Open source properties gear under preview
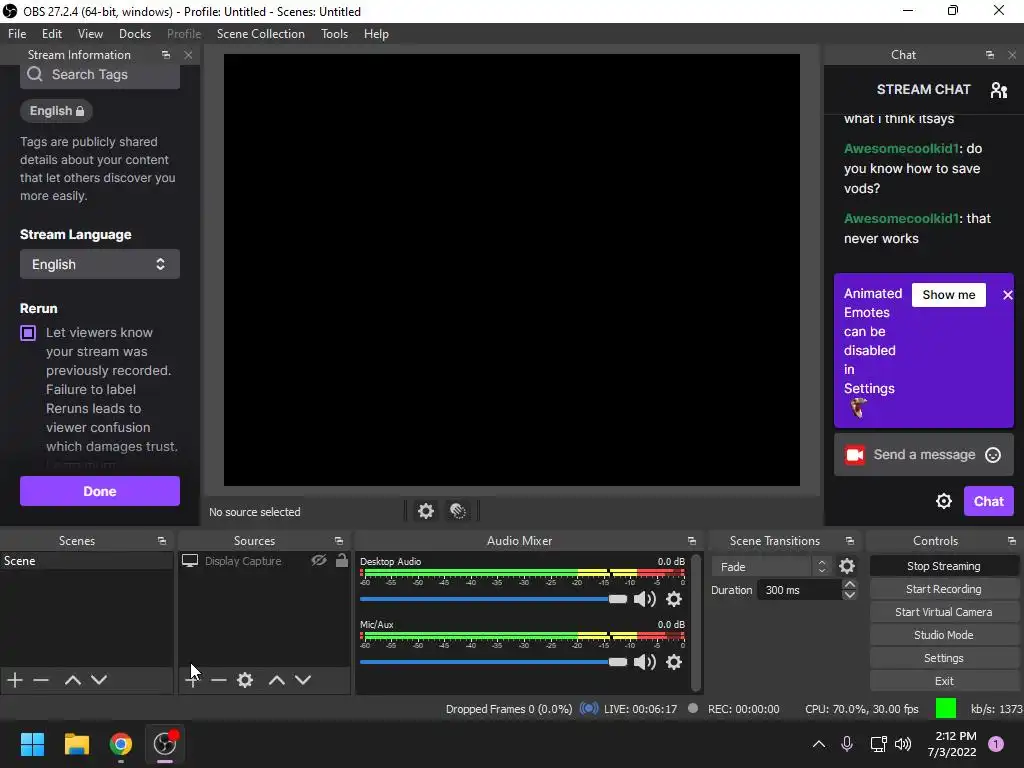1024x768 pixels. point(426,511)
